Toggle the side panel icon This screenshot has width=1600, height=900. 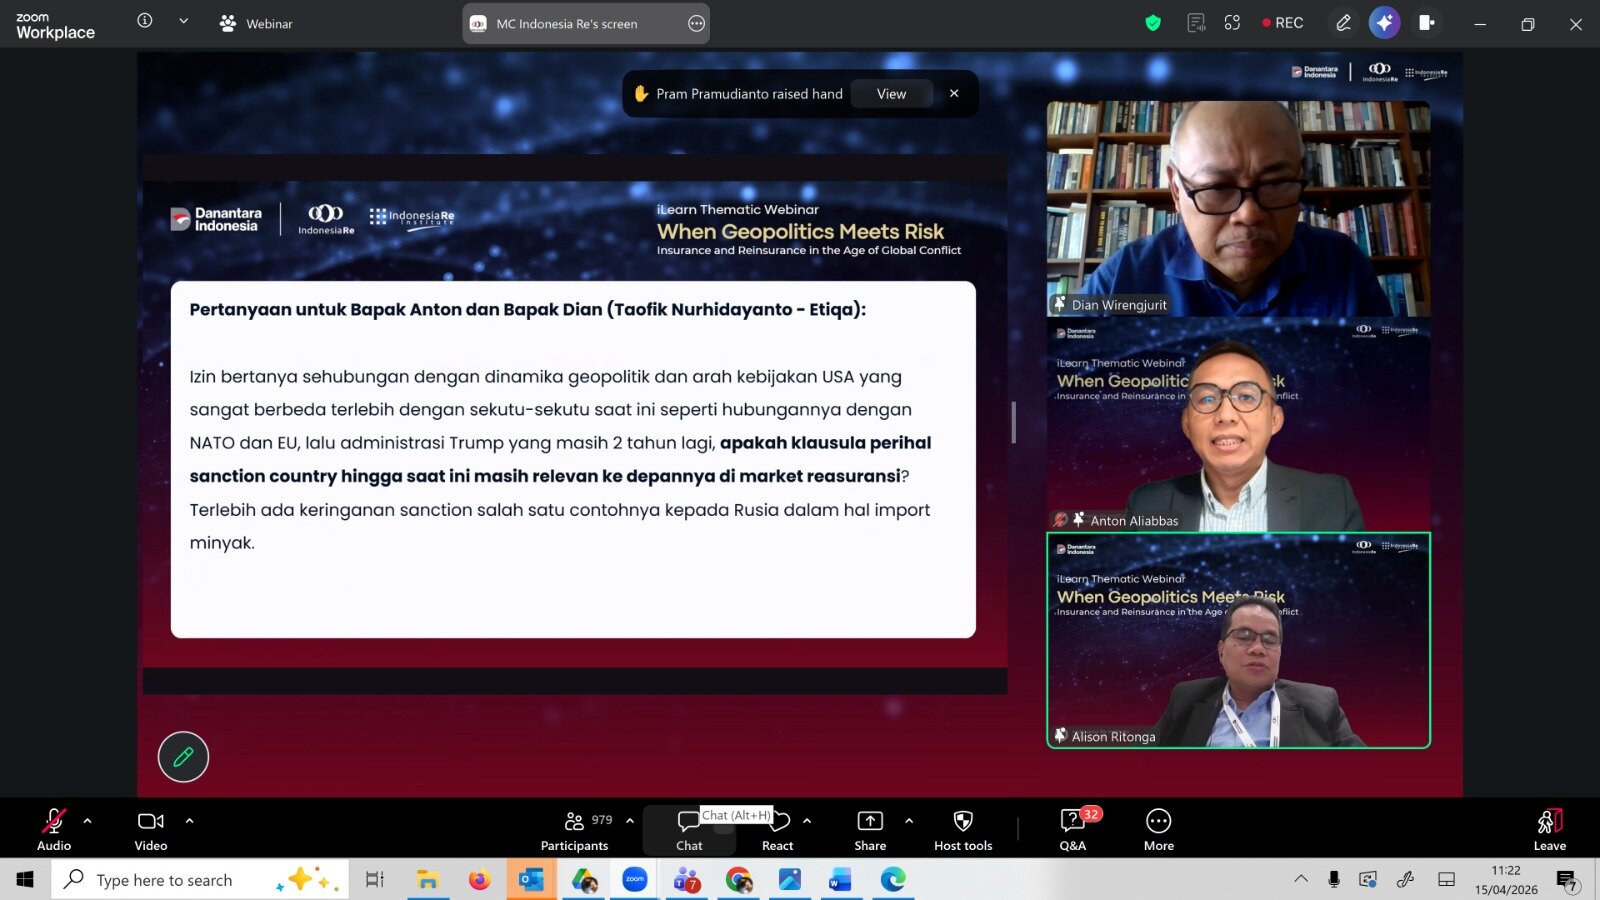pyautogui.click(x=1427, y=23)
